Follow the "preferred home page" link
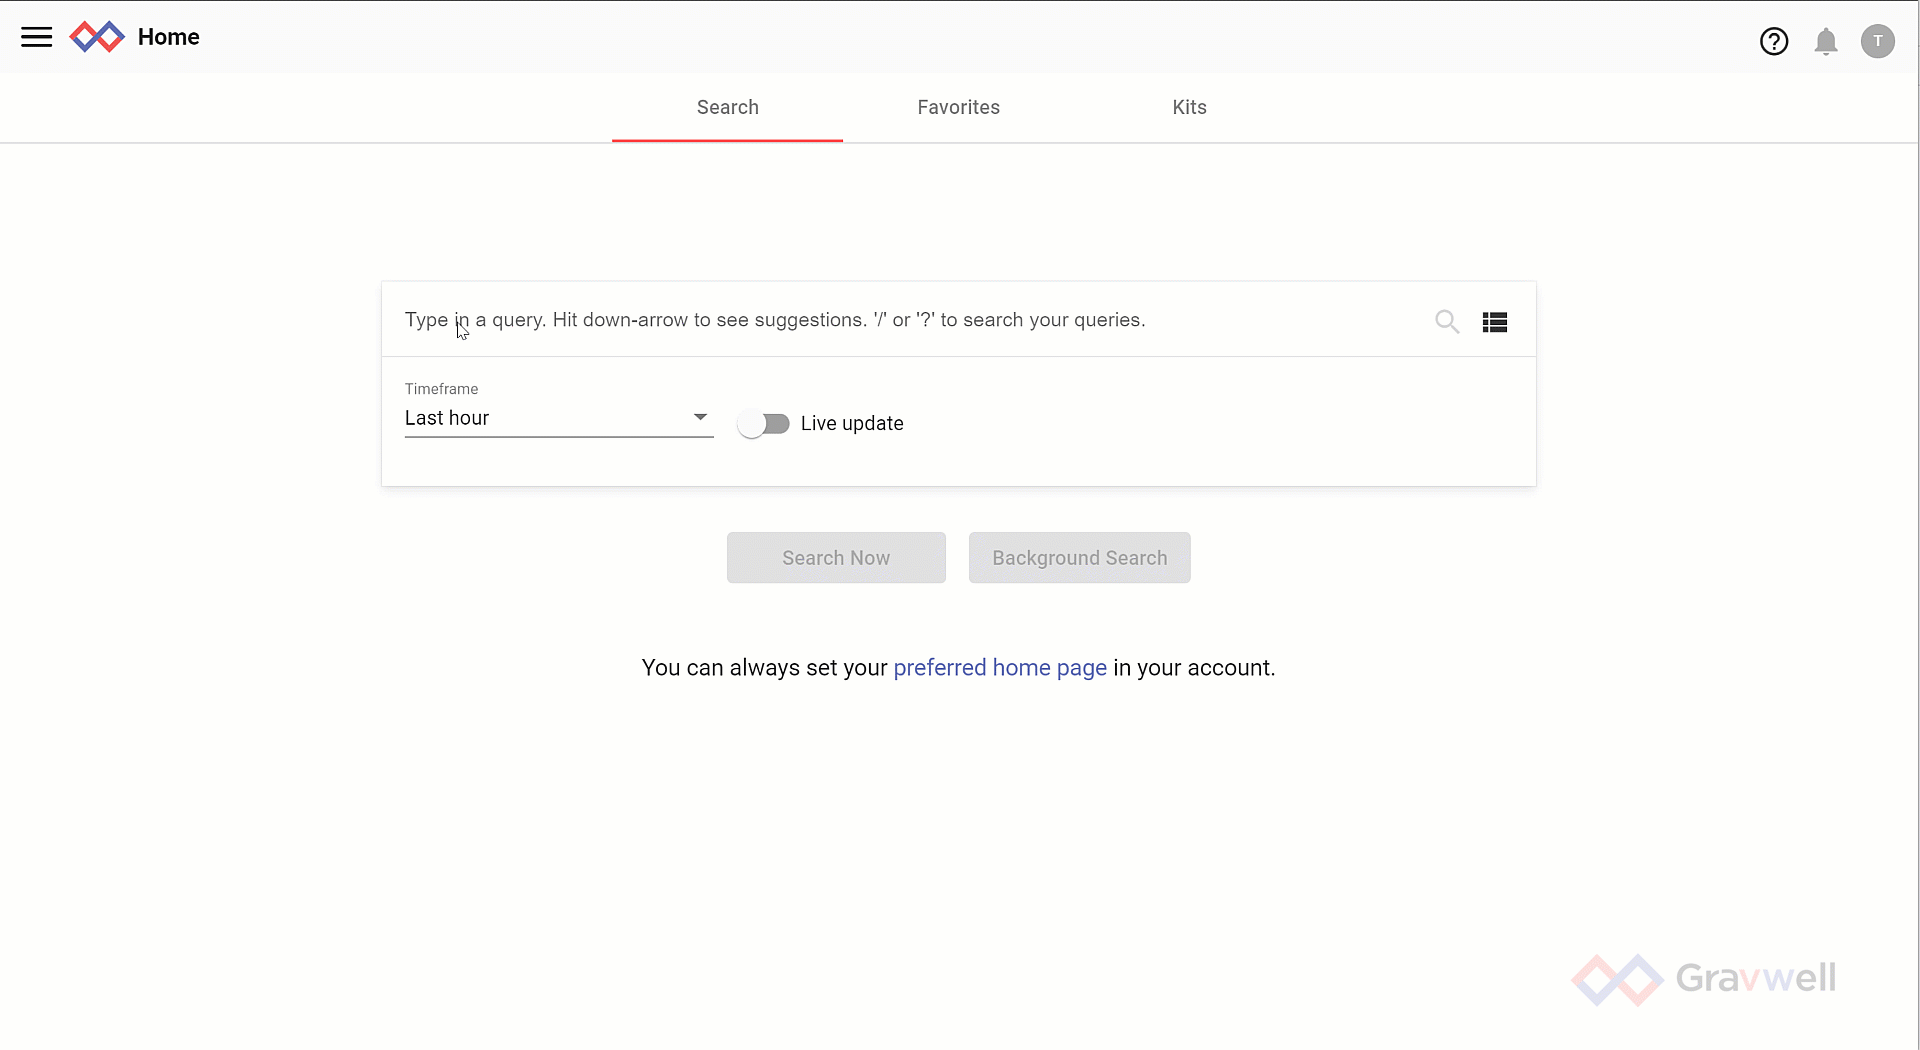The image size is (1920, 1050). tap(999, 668)
